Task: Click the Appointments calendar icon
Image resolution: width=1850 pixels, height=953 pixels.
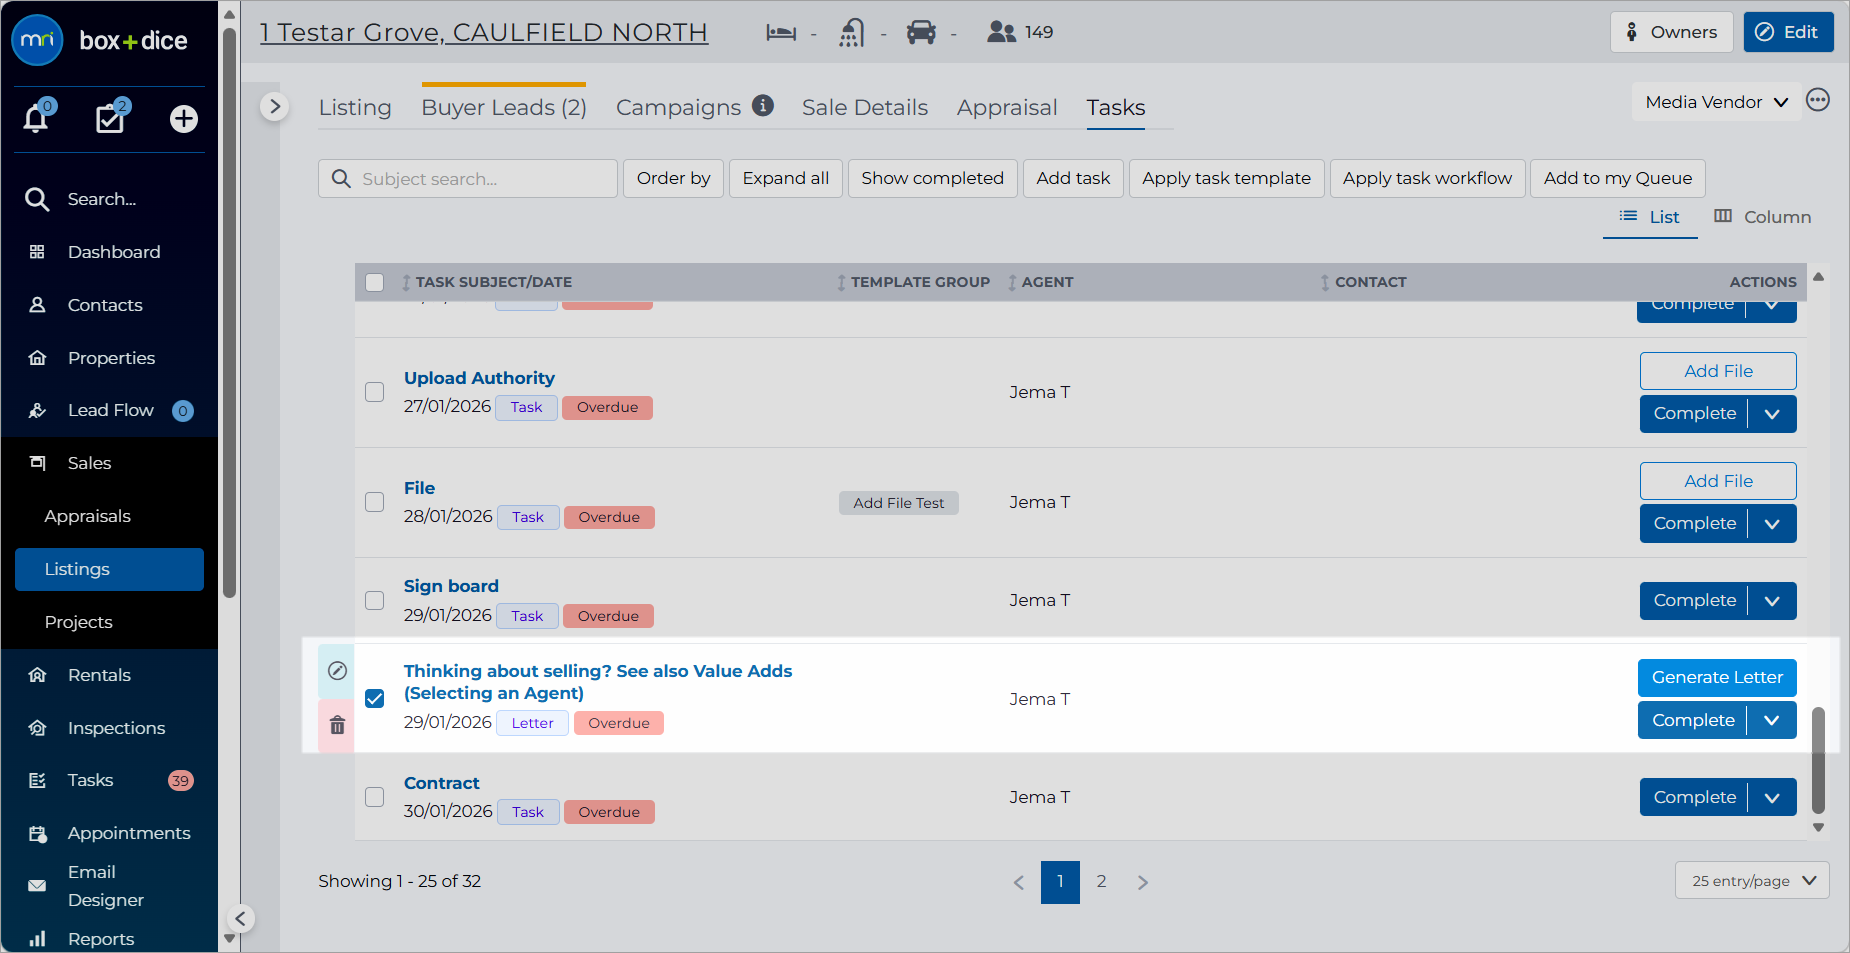Action: click(x=37, y=833)
